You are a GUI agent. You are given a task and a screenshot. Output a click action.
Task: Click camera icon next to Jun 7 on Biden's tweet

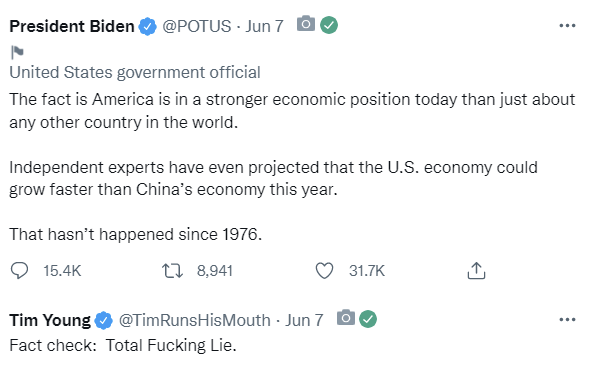[x=306, y=24]
